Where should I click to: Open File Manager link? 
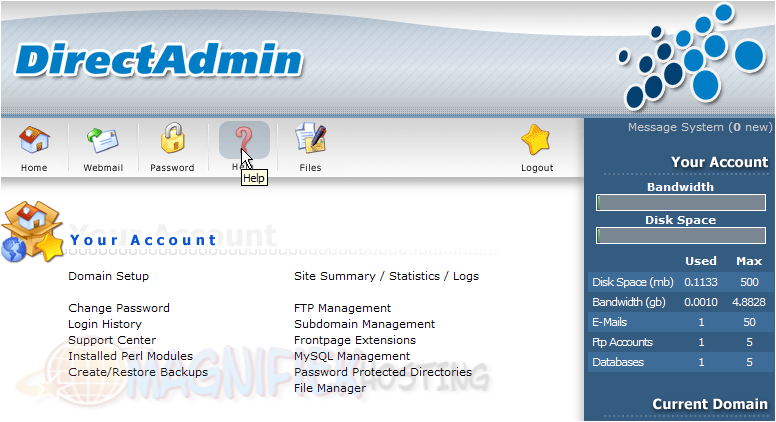tap(330, 388)
